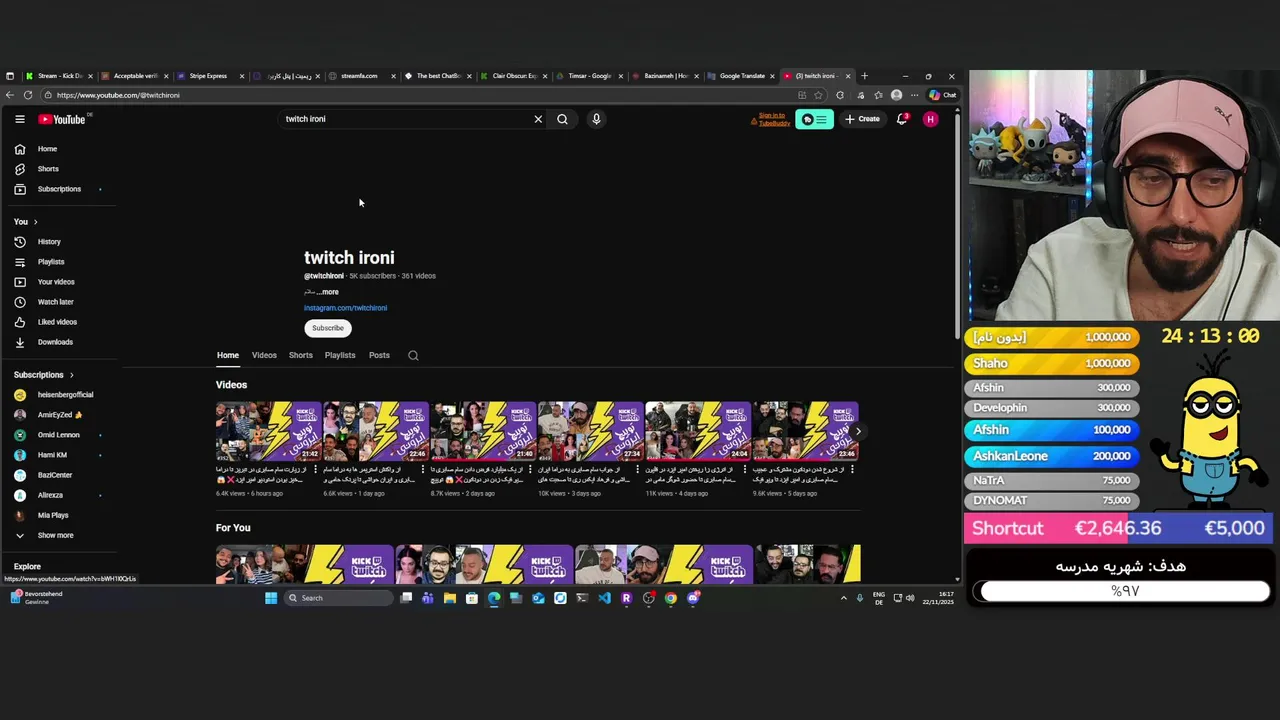Click the browser address bar URL
This screenshot has height=720, width=1280.
[118, 95]
